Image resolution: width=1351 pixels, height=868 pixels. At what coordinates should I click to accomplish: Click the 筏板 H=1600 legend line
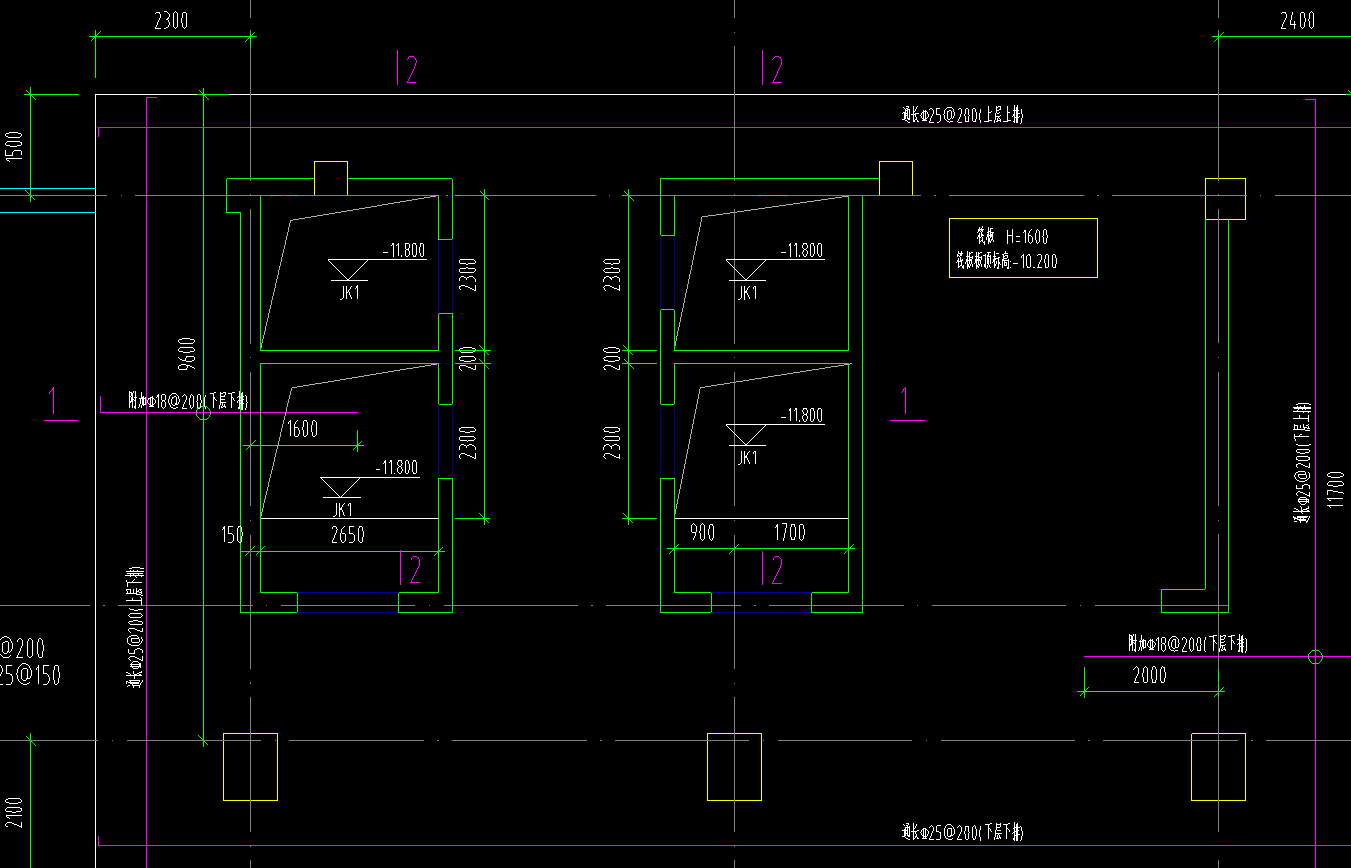(1012, 237)
